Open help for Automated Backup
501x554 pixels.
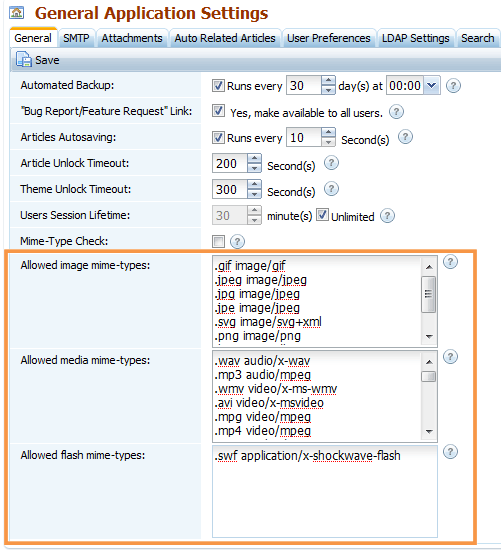tap(453, 86)
